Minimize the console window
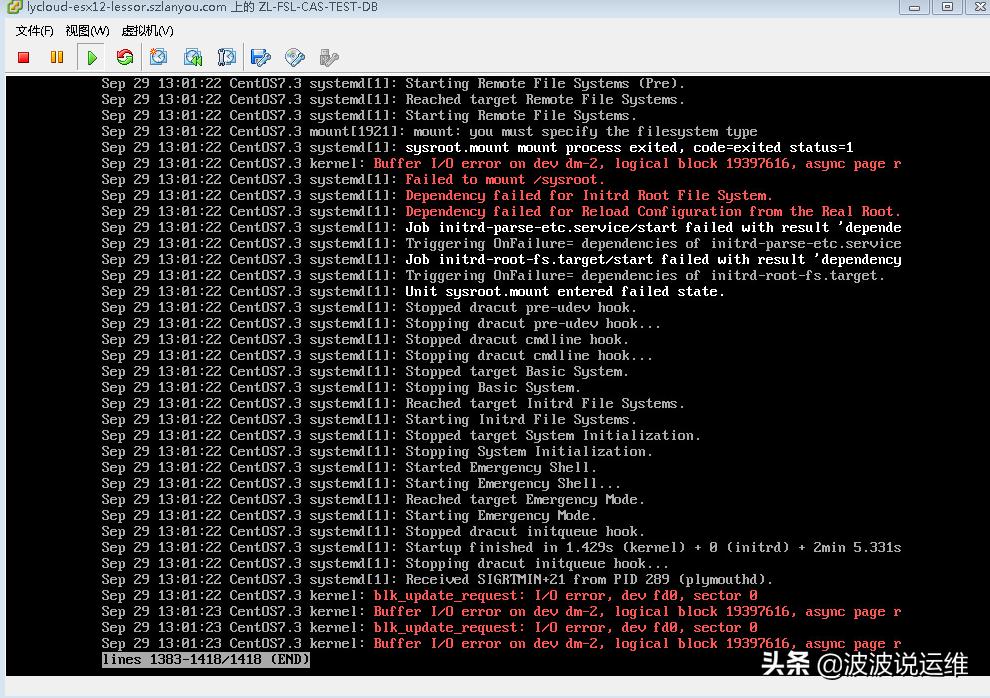This screenshot has width=990, height=698. pyautogui.click(x=917, y=8)
